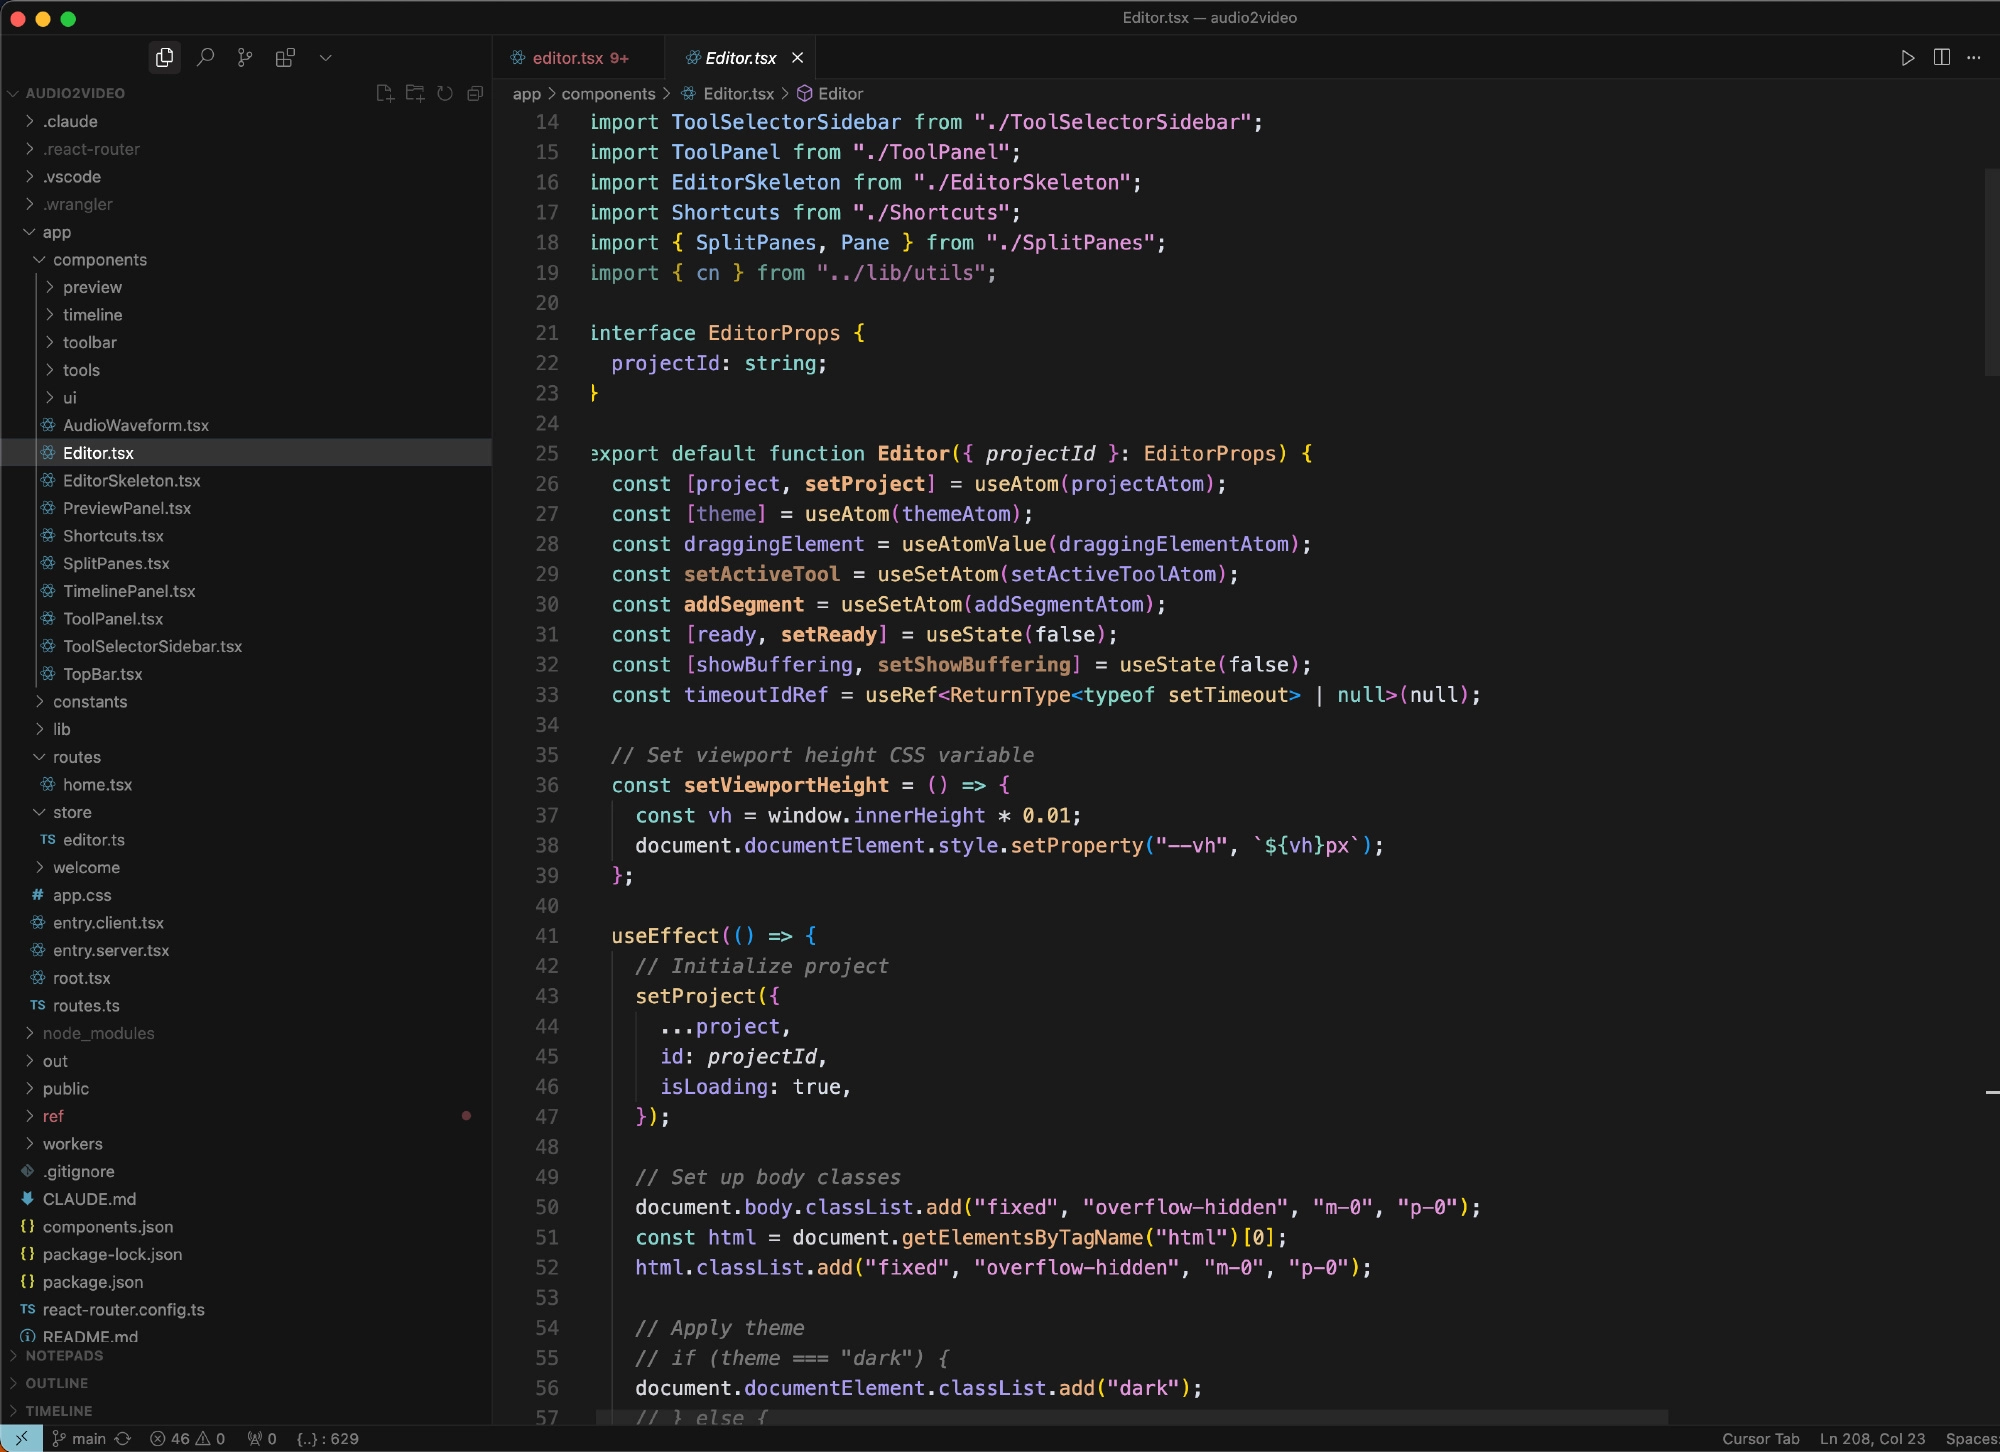Click the components breadcrumb segment
Image resolution: width=2000 pixels, height=1452 pixels.
(608, 94)
